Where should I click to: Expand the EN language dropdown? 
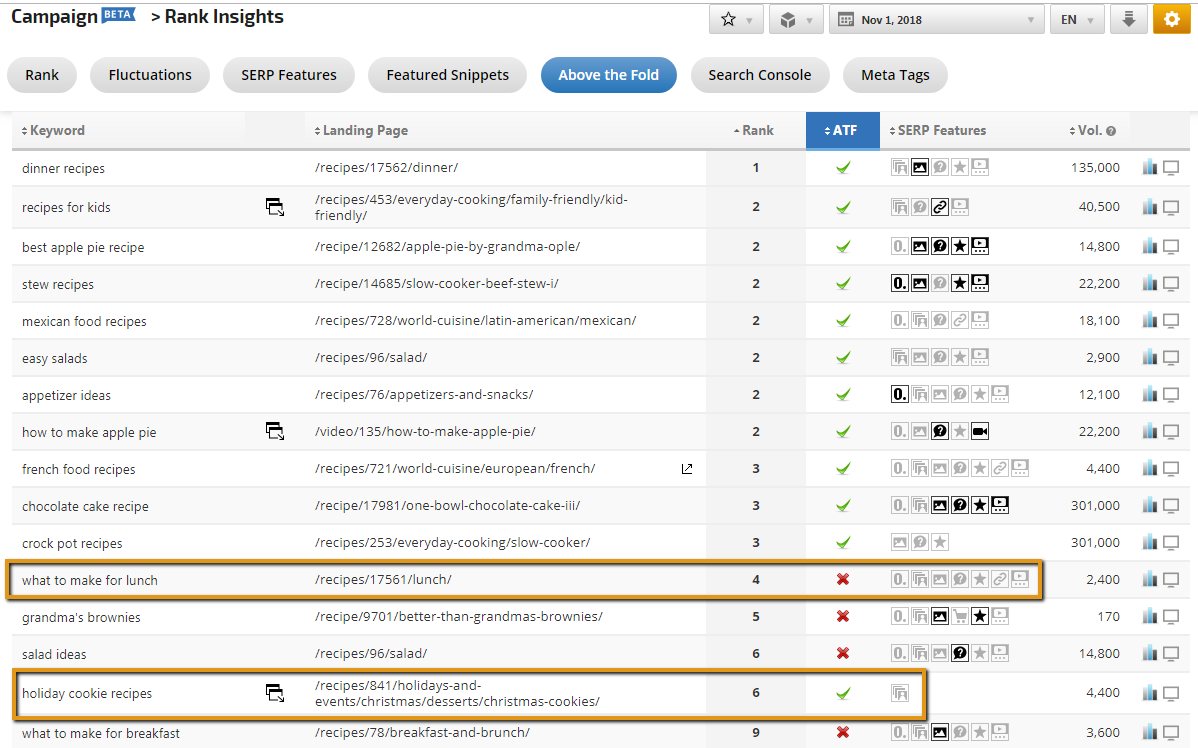1076,20
